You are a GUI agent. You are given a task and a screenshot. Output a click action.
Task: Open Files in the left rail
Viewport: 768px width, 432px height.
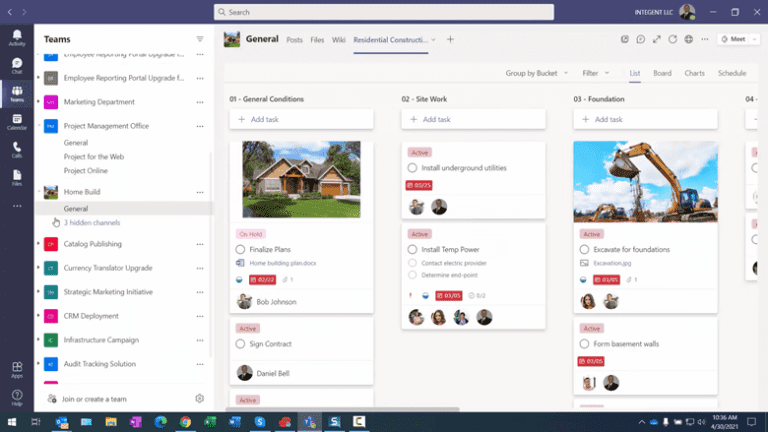click(17, 177)
